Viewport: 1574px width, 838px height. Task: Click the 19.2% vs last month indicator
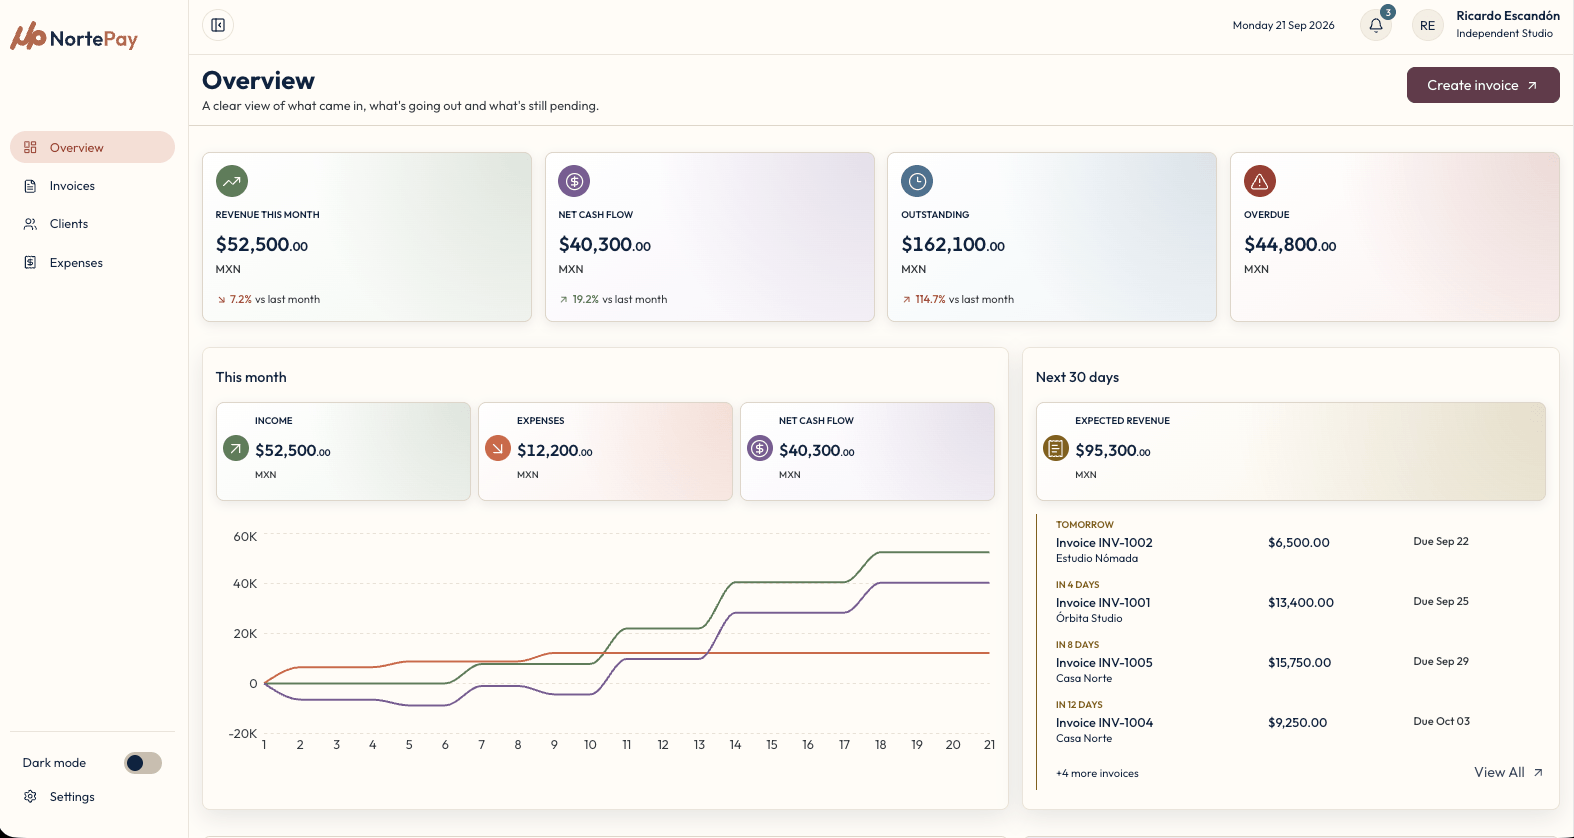point(613,299)
